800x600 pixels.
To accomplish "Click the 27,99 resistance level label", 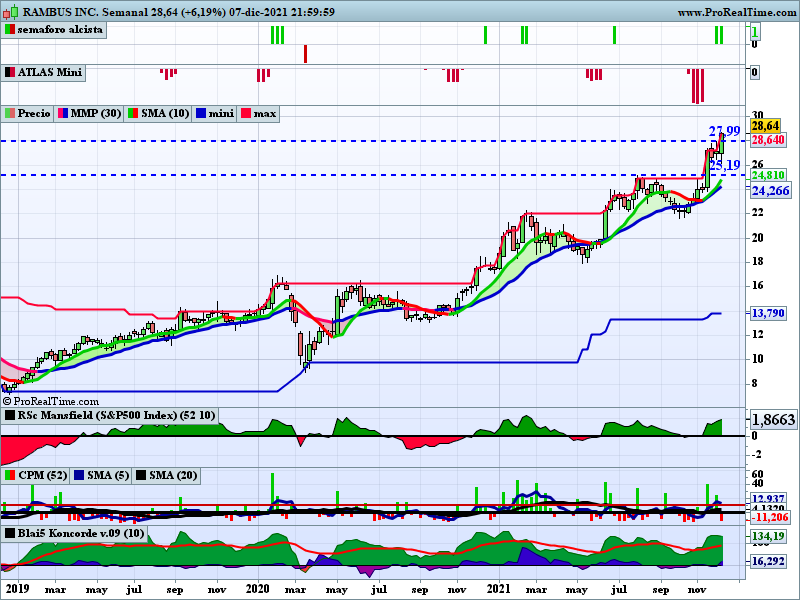I will [724, 132].
